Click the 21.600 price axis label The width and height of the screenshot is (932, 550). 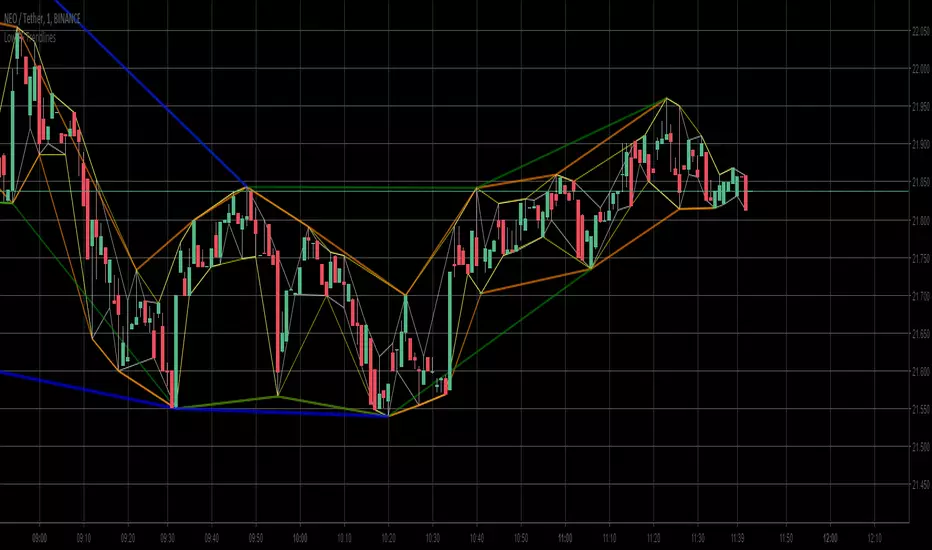click(921, 372)
